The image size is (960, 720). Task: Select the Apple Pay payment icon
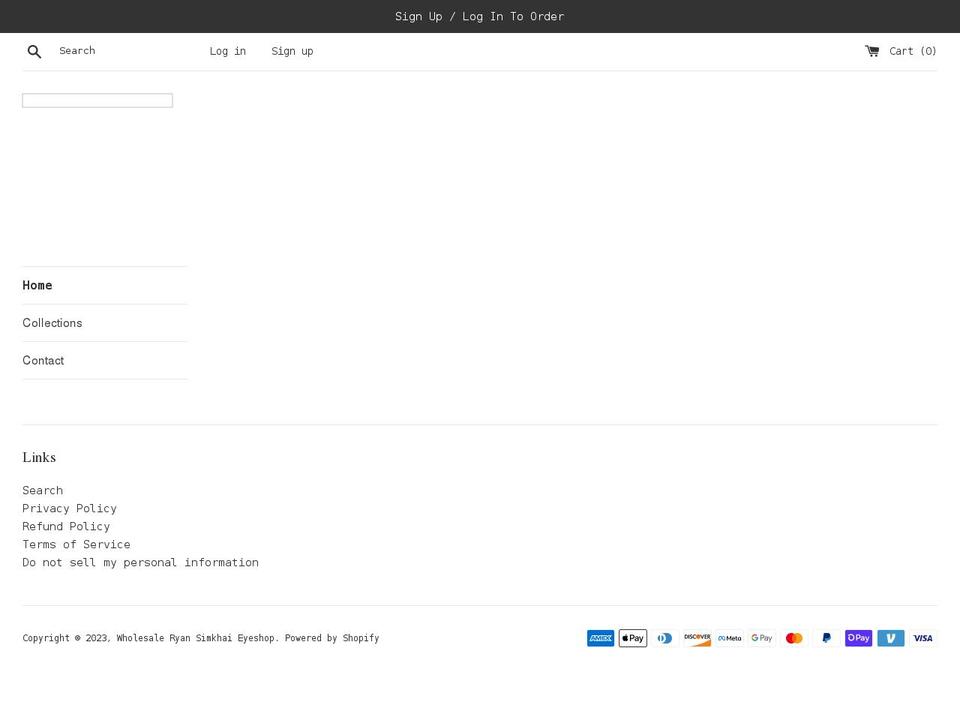[x=633, y=638]
